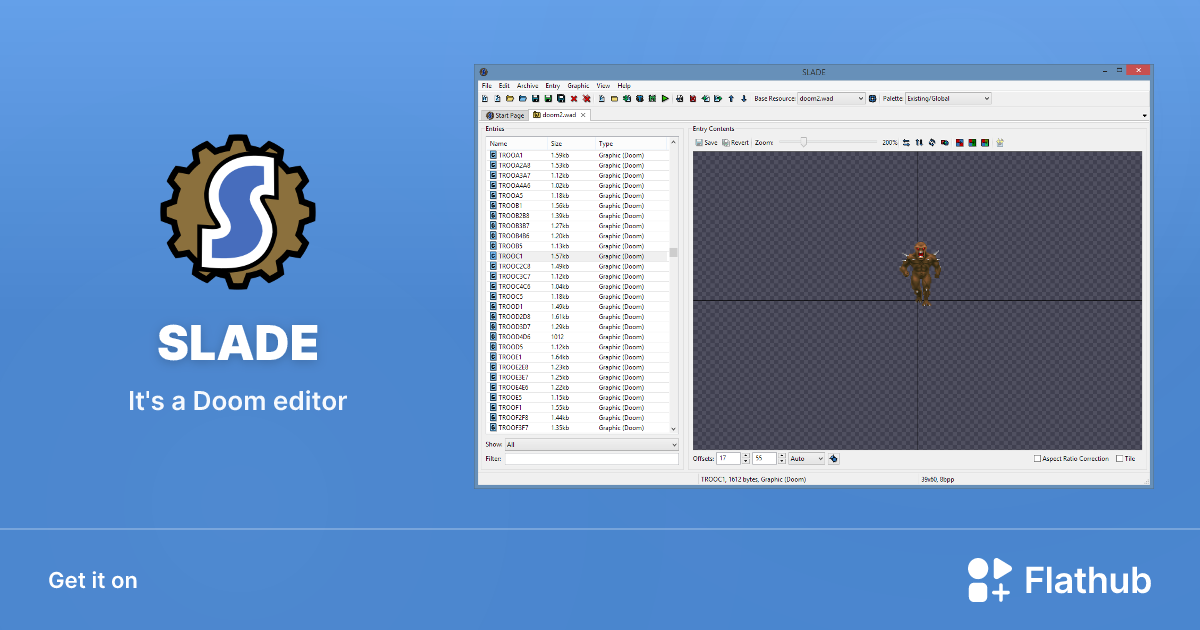Run the archive with the green play icon

pos(665,98)
